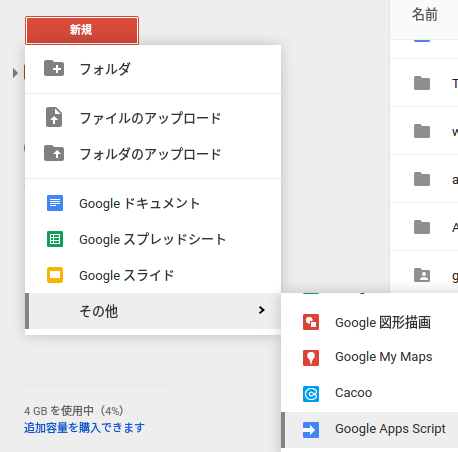Click the folder icon in row T
This screenshot has width=458, height=452.
coord(422,83)
